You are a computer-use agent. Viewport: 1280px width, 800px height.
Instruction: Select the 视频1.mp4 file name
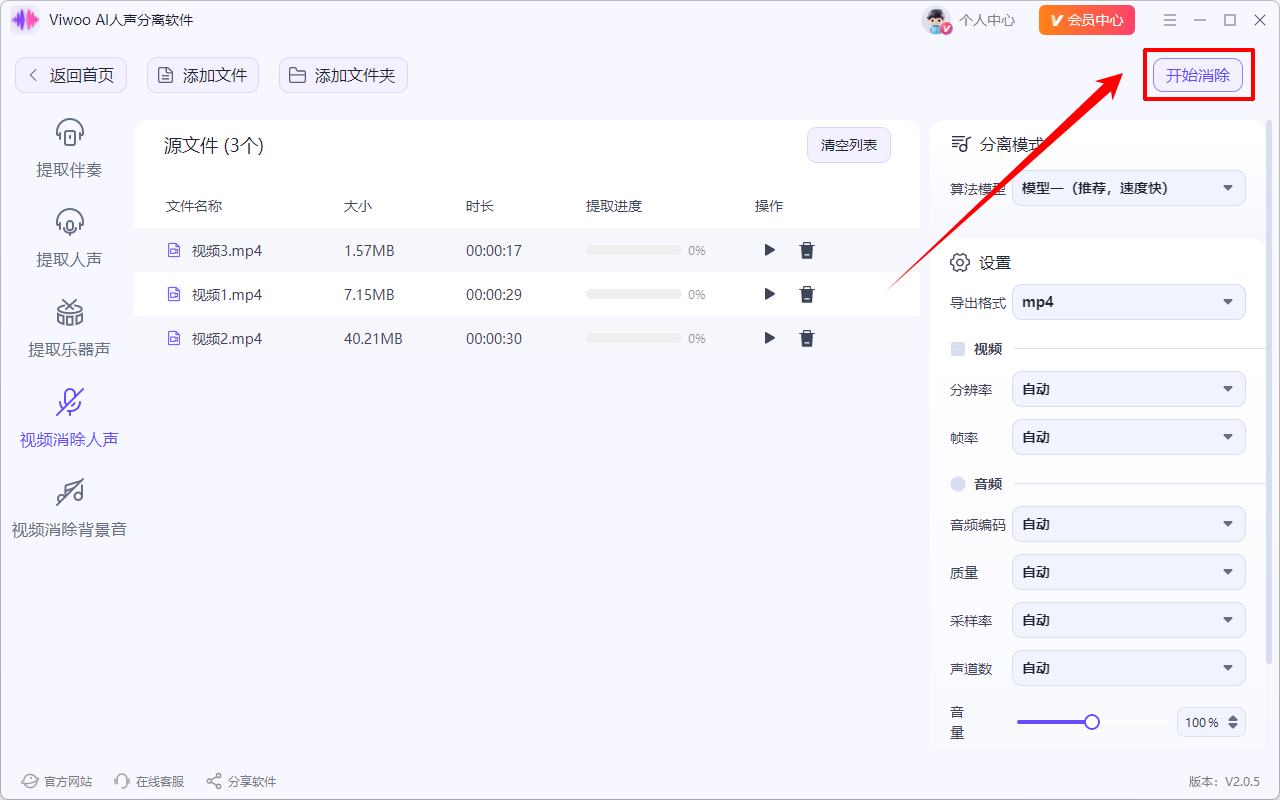tap(227, 294)
